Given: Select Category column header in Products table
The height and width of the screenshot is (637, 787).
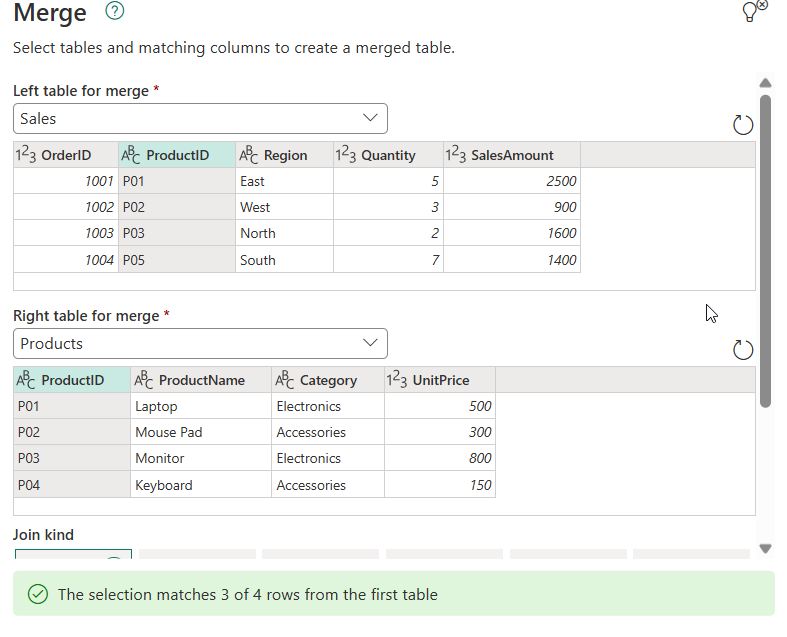Looking at the screenshot, I should pos(328,380).
